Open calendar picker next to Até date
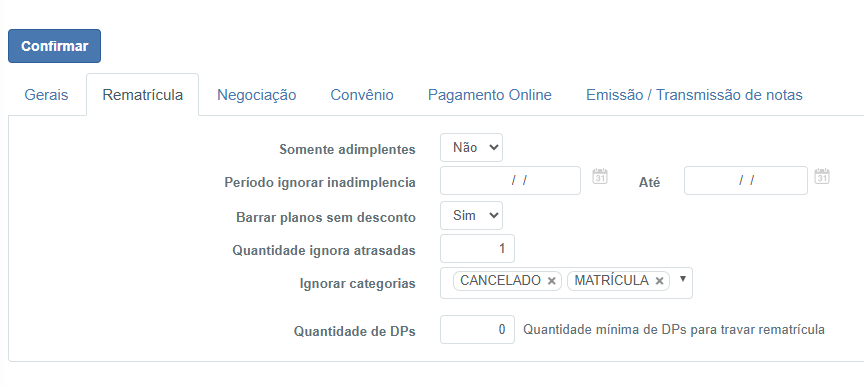This screenshot has width=864, height=386. click(x=822, y=176)
